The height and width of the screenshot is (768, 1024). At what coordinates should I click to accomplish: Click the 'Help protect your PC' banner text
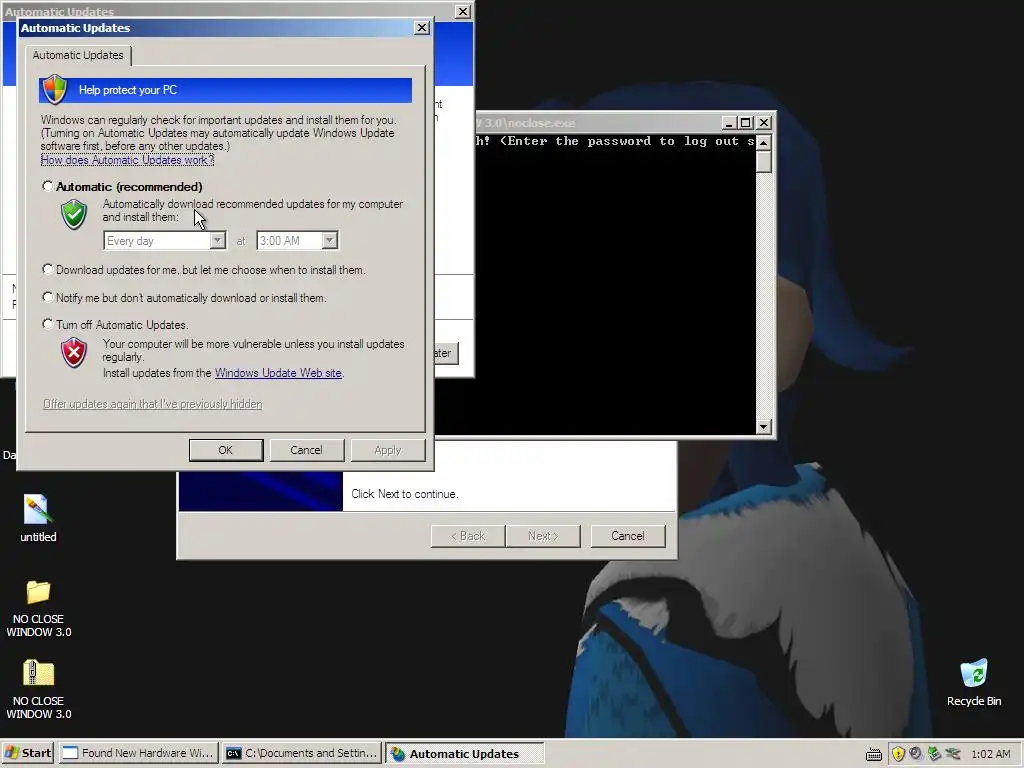tap(128, 90)
